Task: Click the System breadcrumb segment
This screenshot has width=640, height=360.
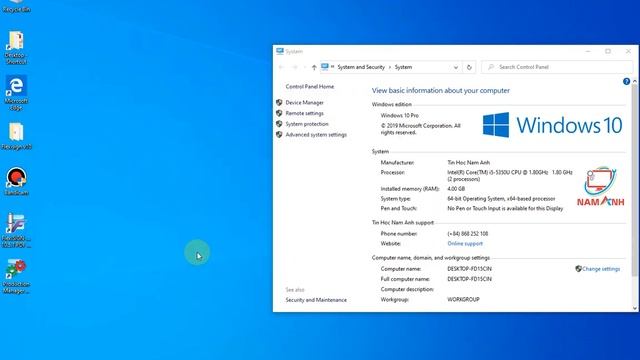Action: (x=403, y=67)
